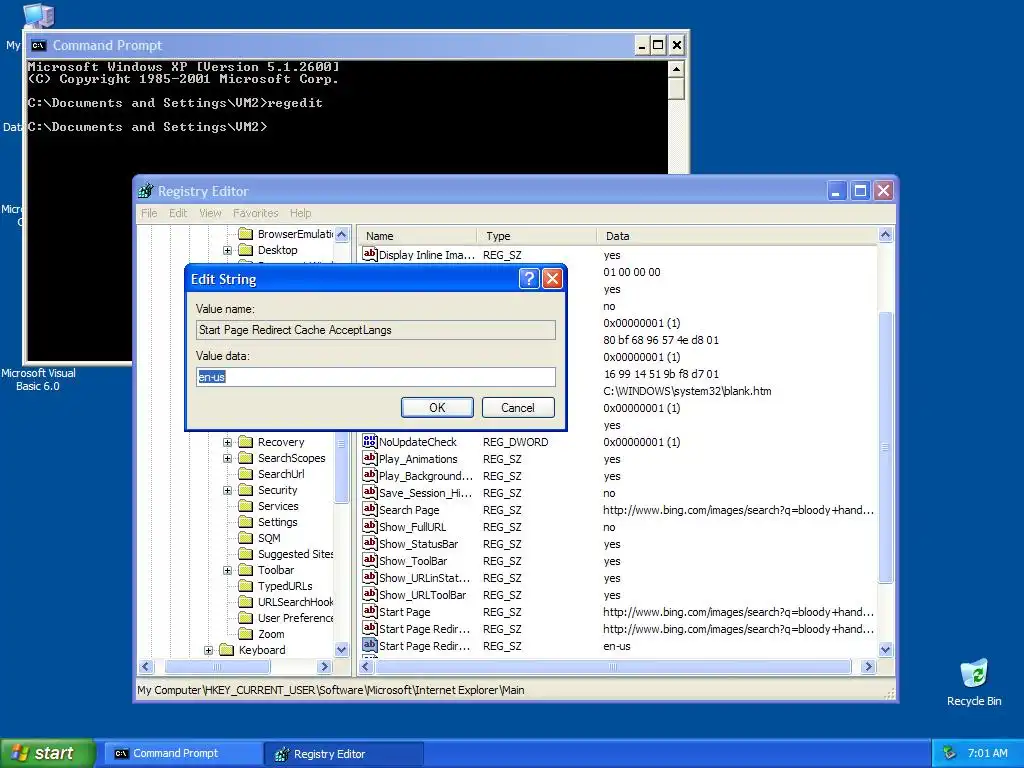Click scroll-right arrow of values pane

click(868, 667)
